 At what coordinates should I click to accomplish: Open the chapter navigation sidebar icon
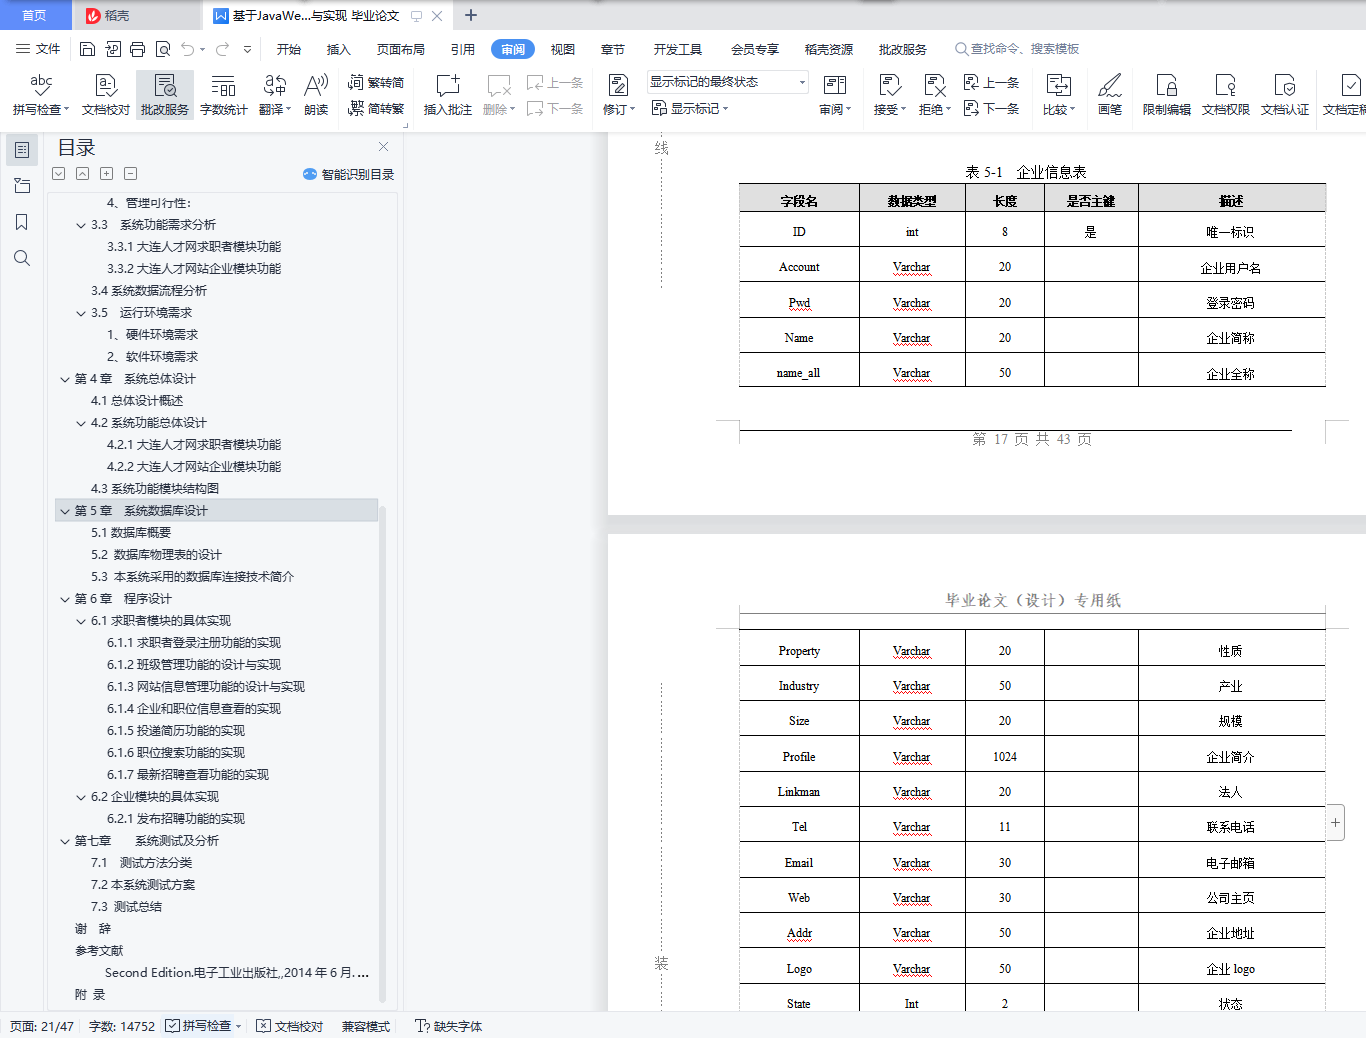pyautogui.click(x=22, y=186)
